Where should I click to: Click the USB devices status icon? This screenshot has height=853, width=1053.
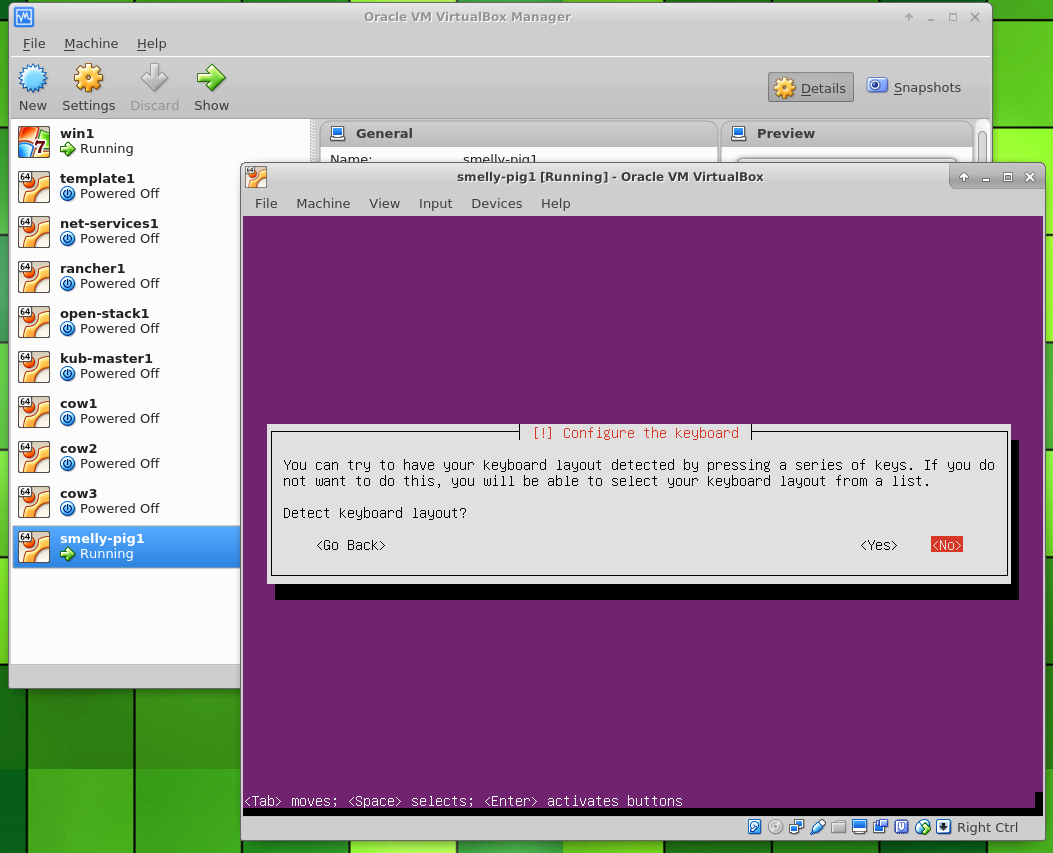click(817, 827)
